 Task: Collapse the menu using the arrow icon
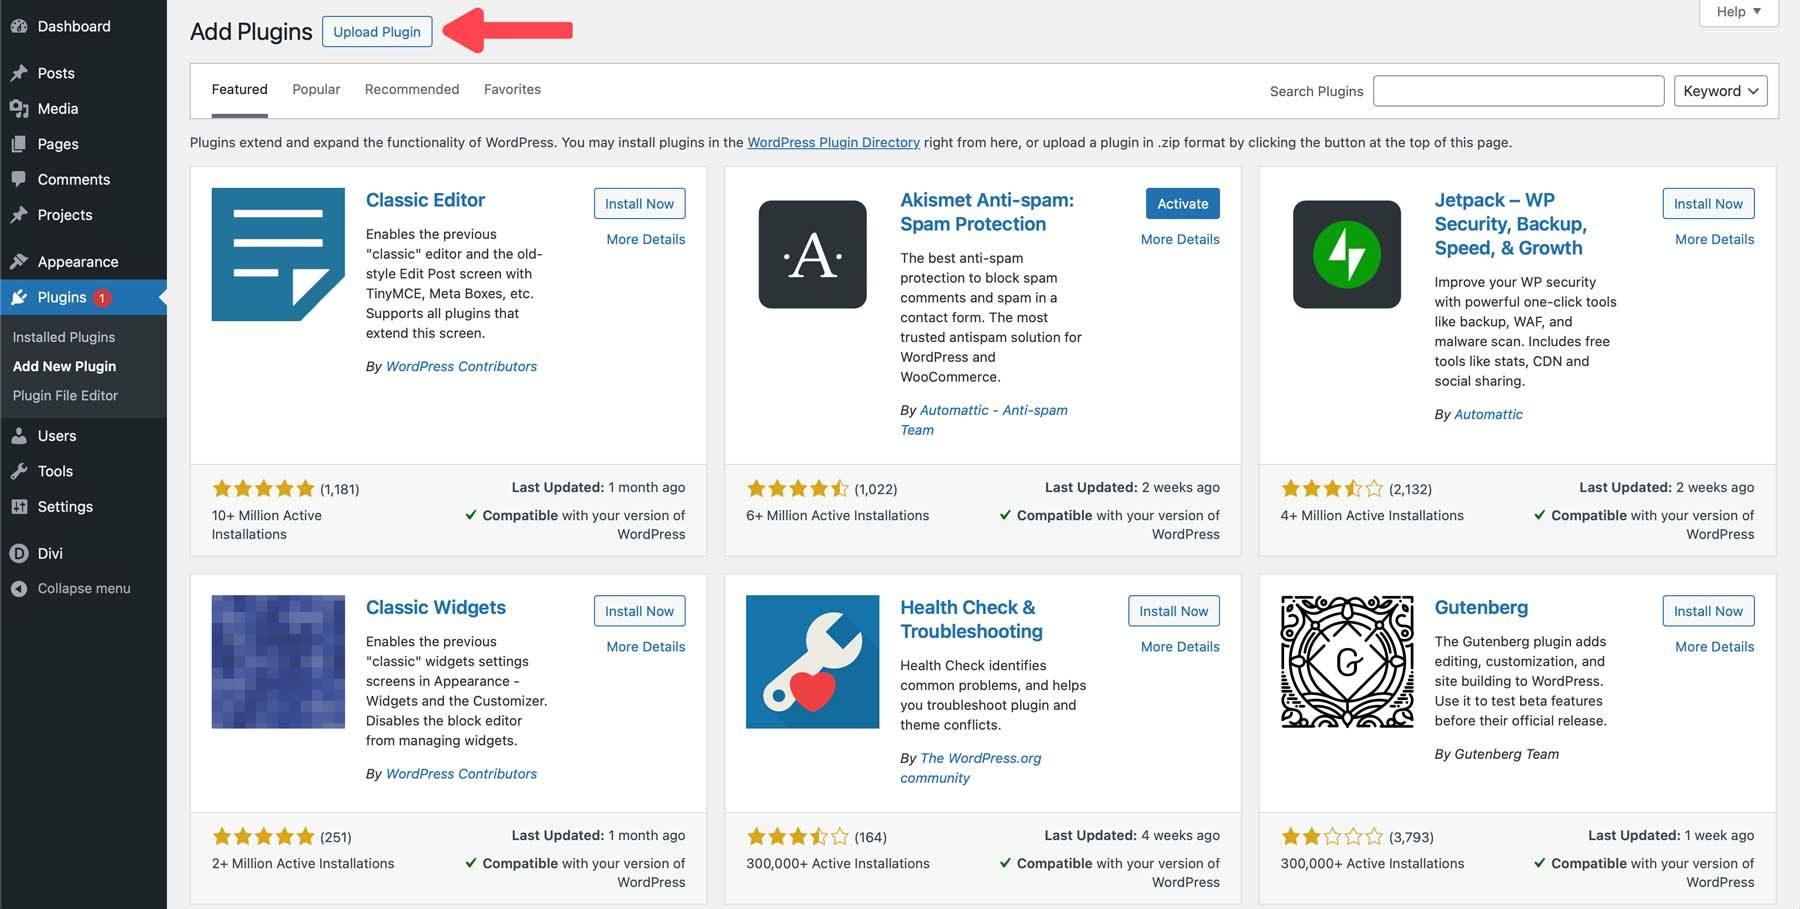(18, 588)
